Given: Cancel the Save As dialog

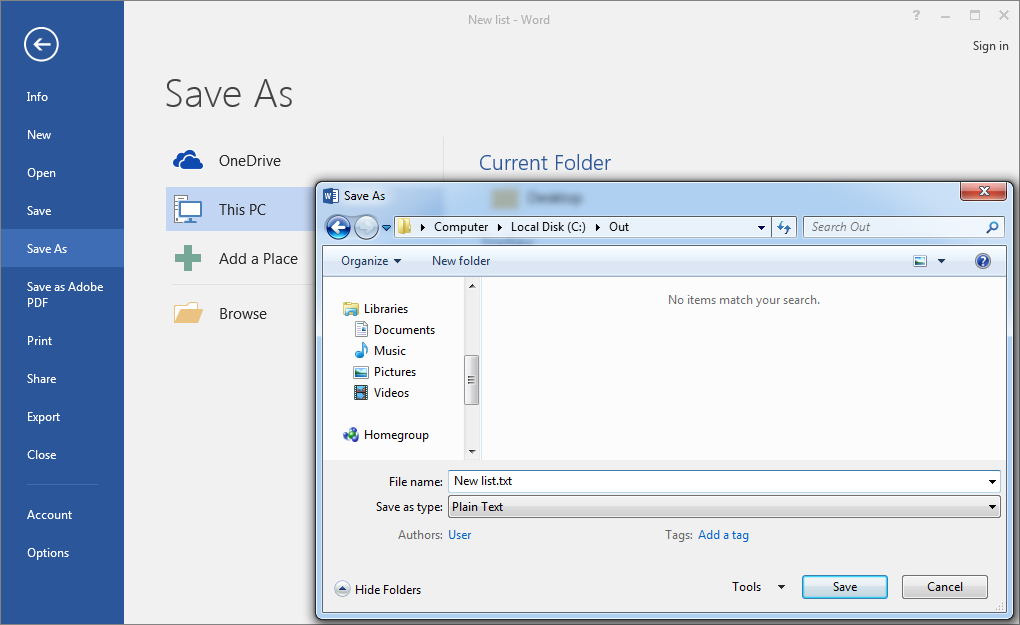Looking at the screenshot, I should coord(945,587).
